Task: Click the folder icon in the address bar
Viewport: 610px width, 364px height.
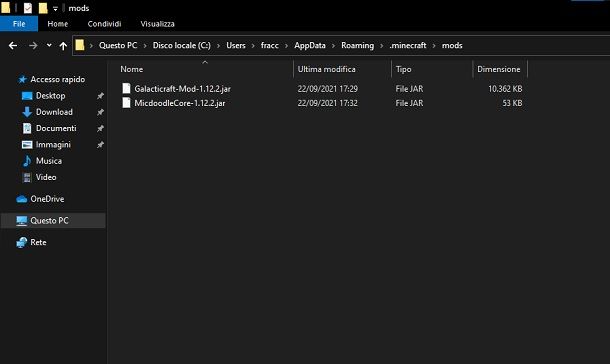Action: (80, 45)
